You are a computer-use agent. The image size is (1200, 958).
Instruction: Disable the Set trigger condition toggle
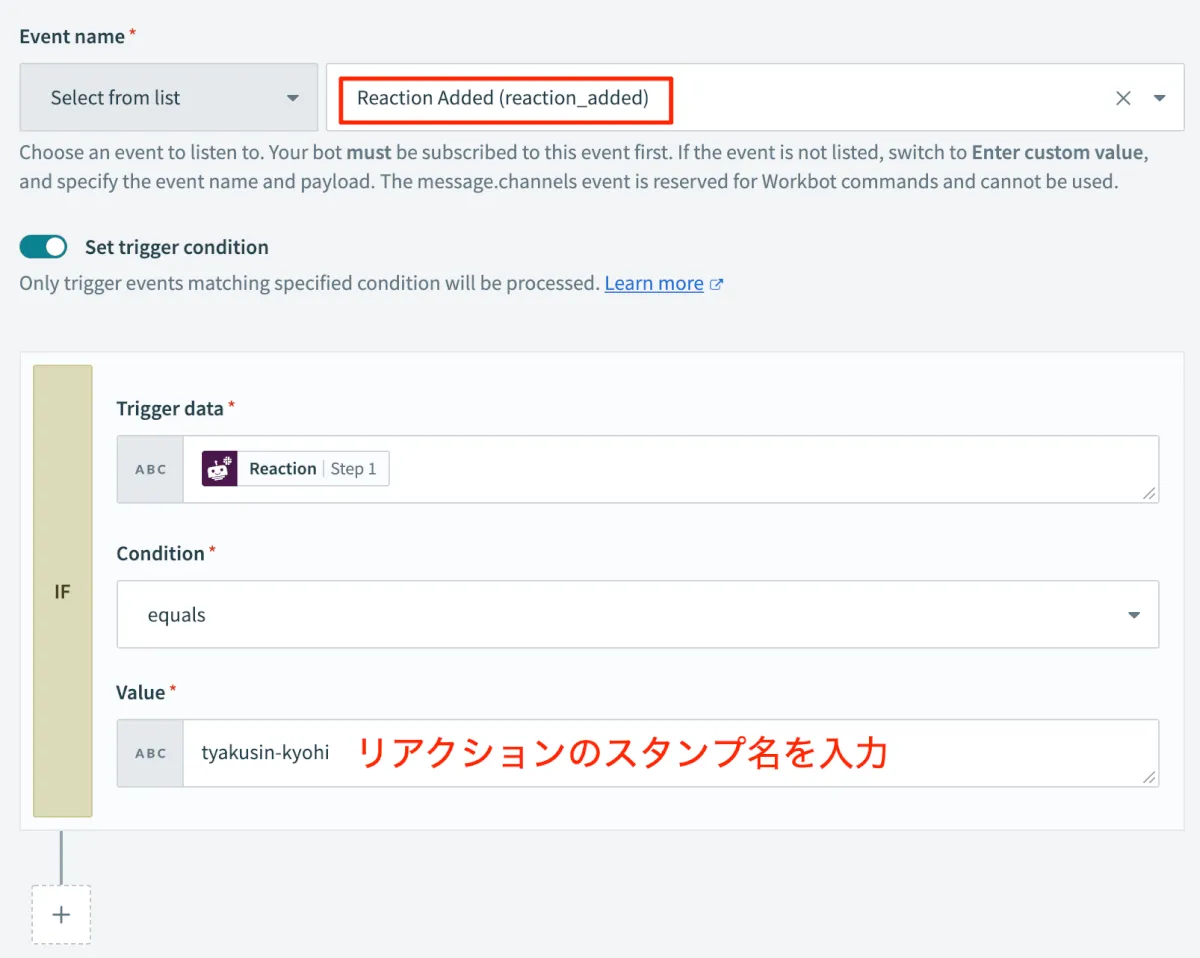43,247
